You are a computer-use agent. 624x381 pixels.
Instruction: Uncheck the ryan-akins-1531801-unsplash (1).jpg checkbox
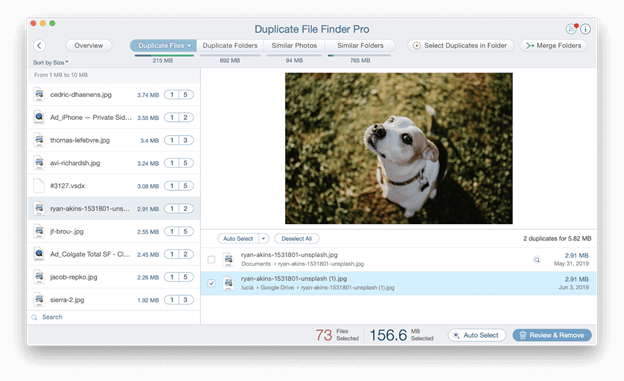tap(211, 283)
